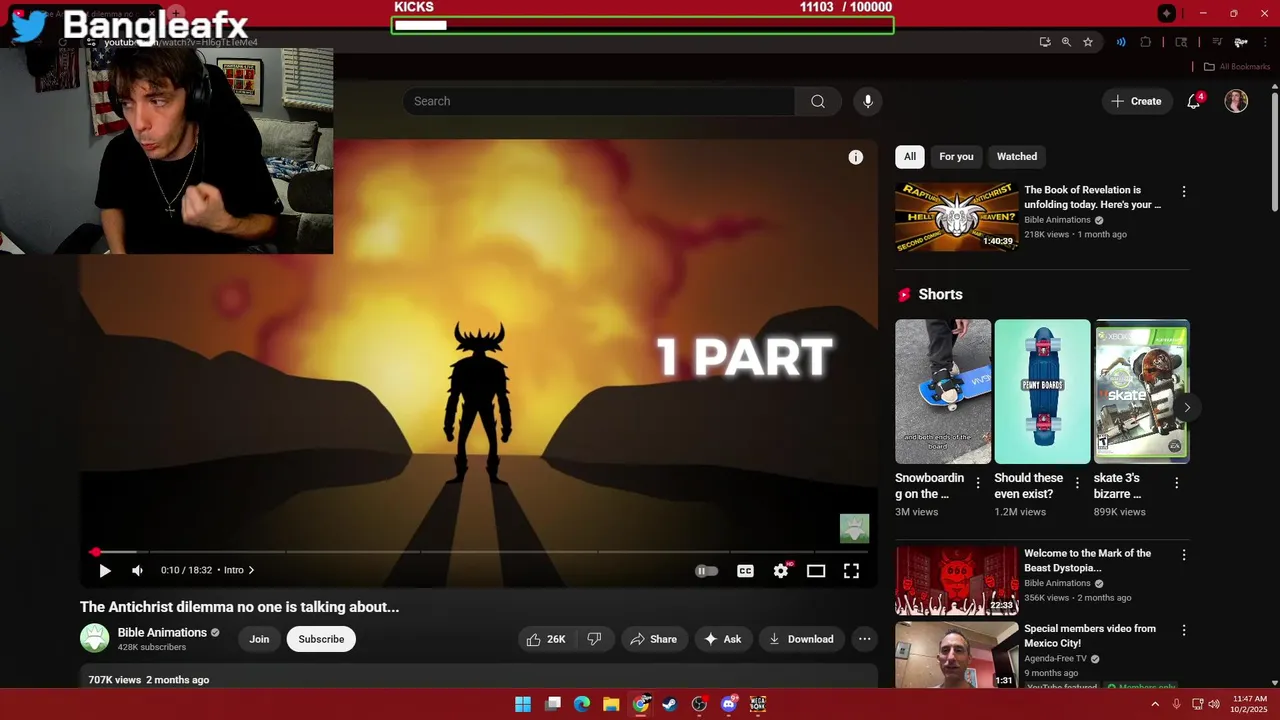Open Special members video from Mexico City
This screenshot has width=1280, height=720.
point(957,654)
